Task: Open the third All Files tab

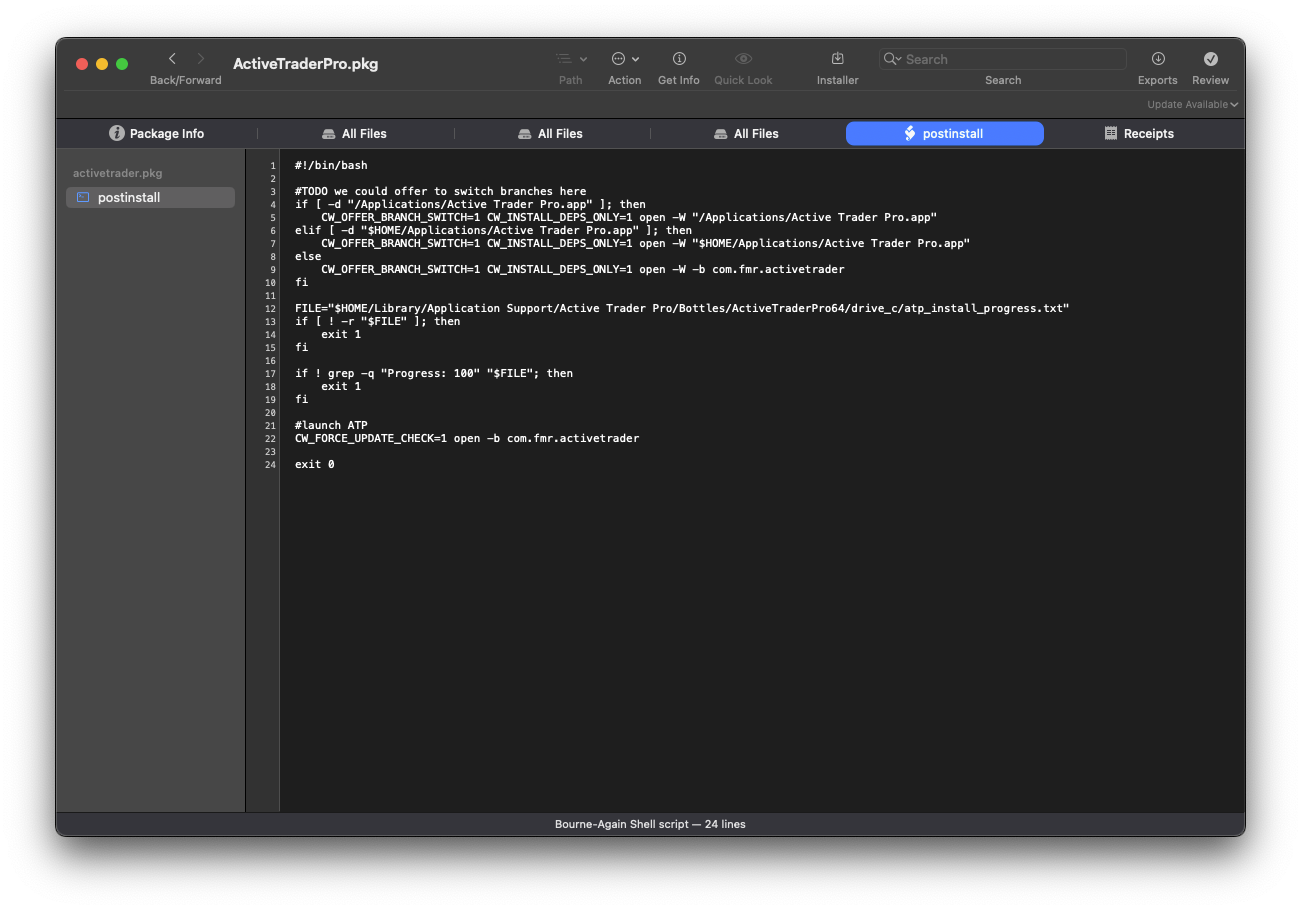Action: 747,133
